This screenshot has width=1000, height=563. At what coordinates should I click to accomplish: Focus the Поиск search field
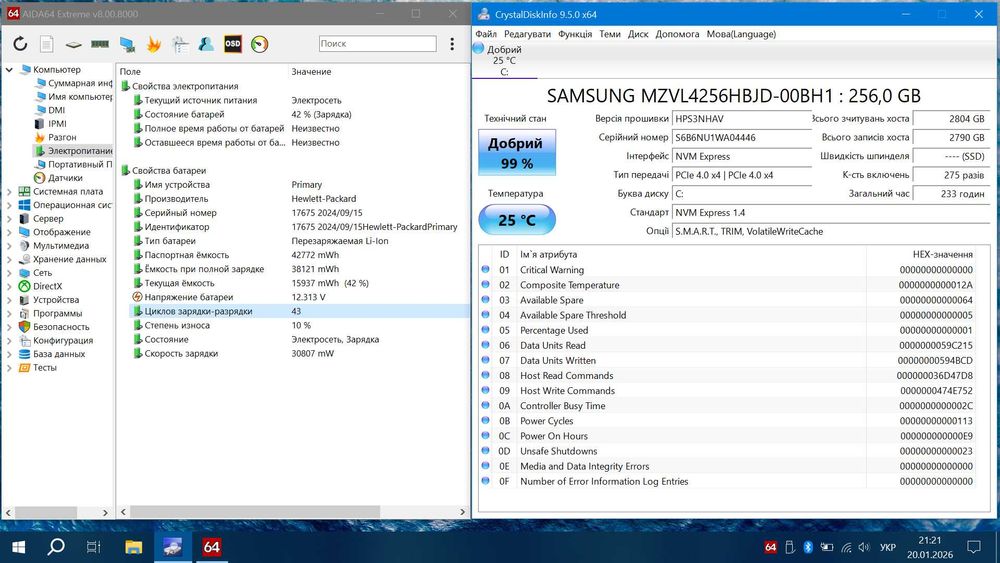pyautogui.click(x=378, y=43)
